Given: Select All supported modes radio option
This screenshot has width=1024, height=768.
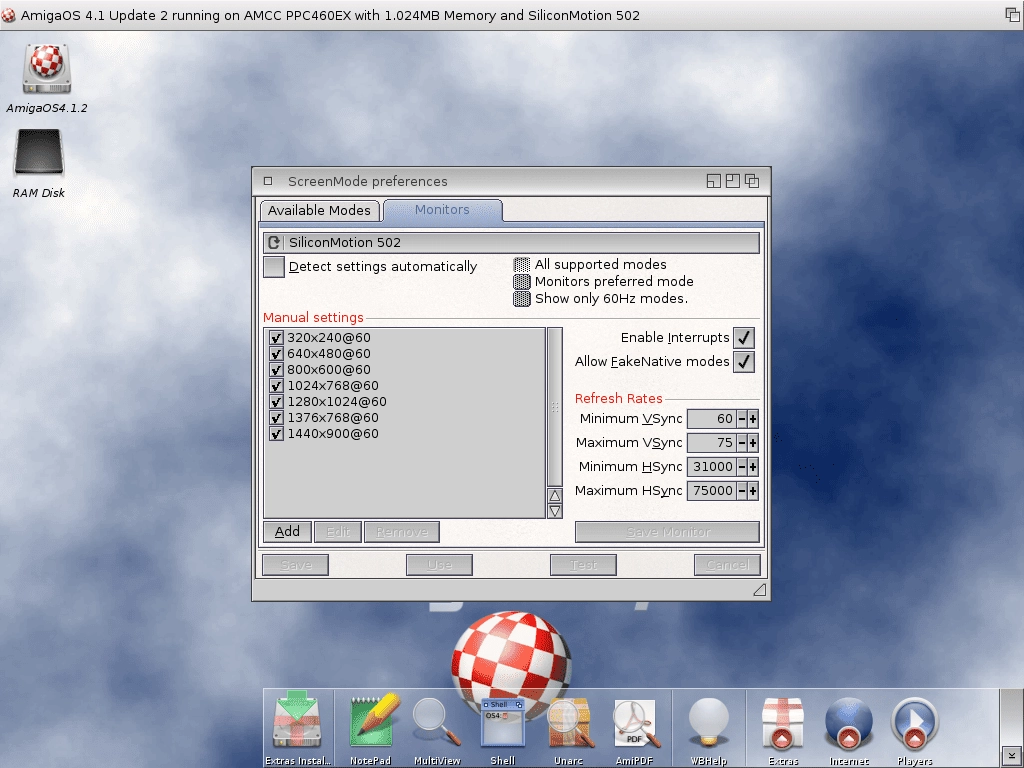Looking at the screenshot, I should pyautogui.click(x=522, y=264).
